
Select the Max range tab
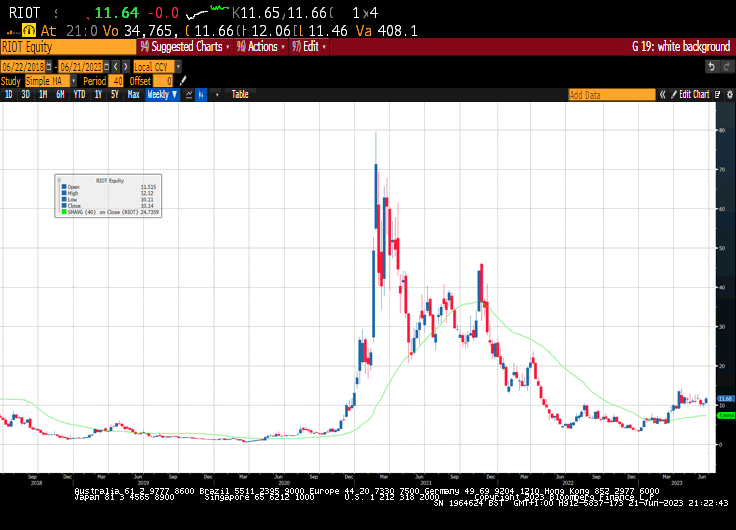[134, 94]
